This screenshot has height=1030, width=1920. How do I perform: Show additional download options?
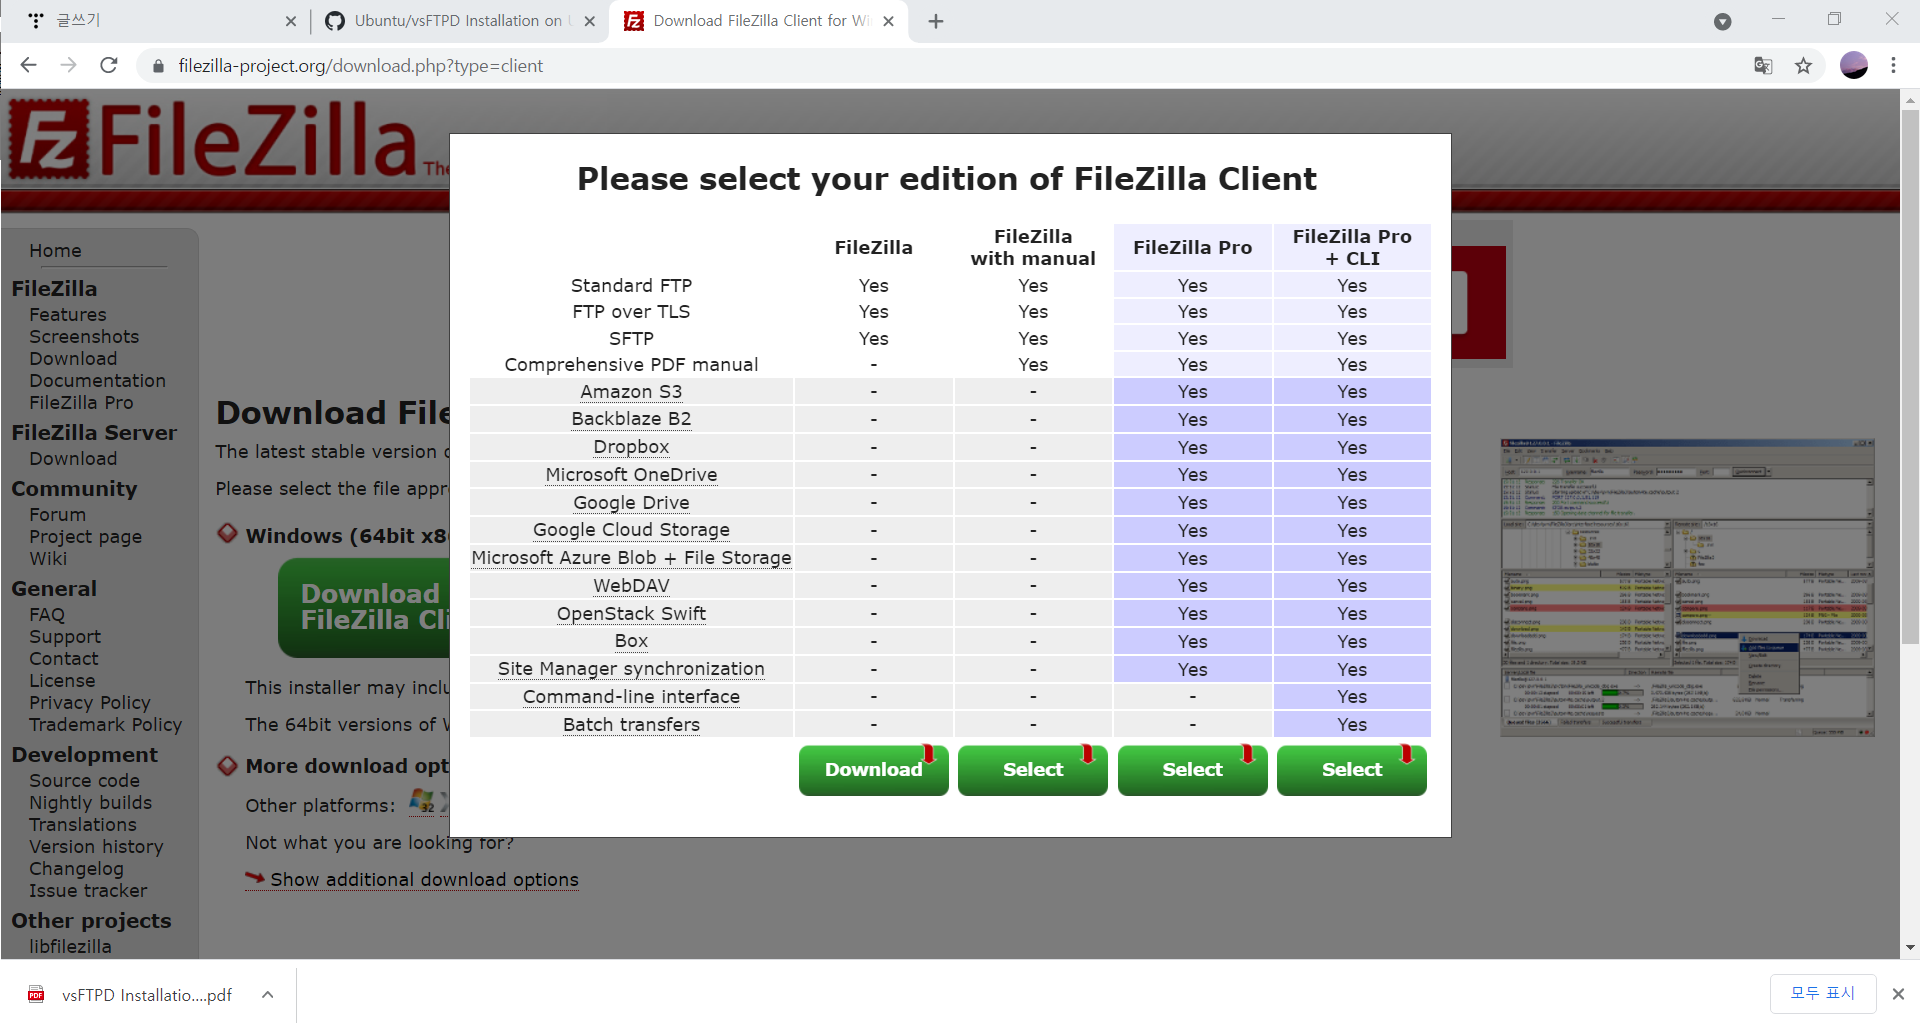424,880
